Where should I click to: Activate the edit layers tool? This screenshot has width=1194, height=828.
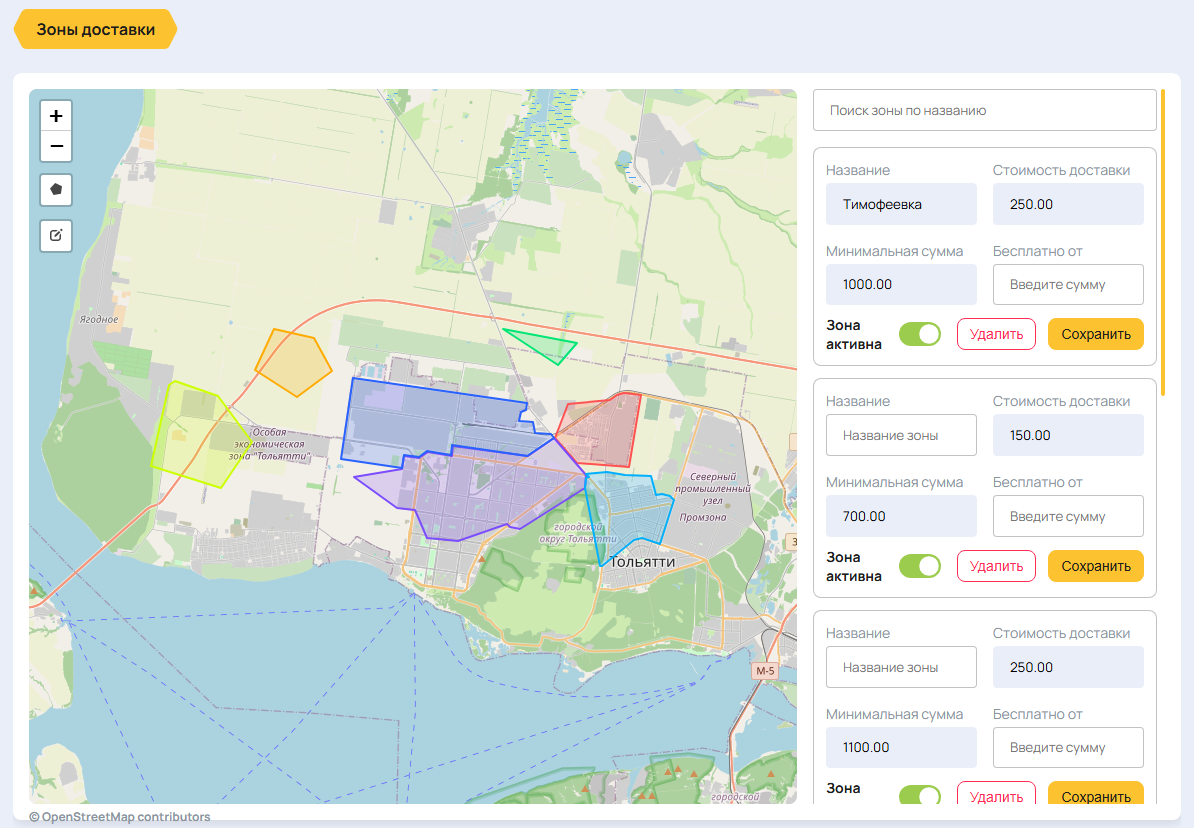(56, 235)
